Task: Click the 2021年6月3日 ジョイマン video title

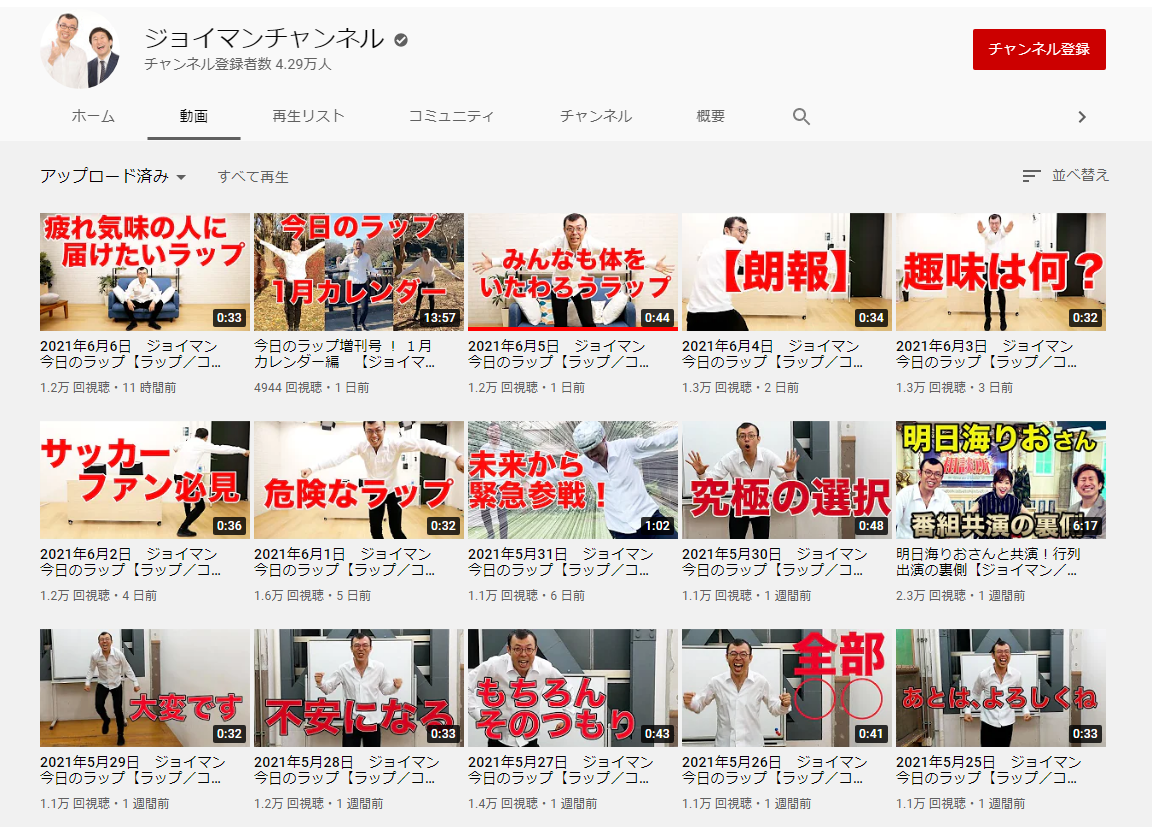Action: [x=987, y=354]
